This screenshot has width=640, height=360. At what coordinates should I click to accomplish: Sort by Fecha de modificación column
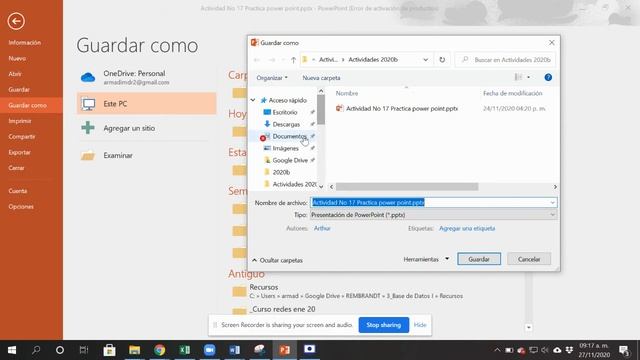[x=512, y=93]
